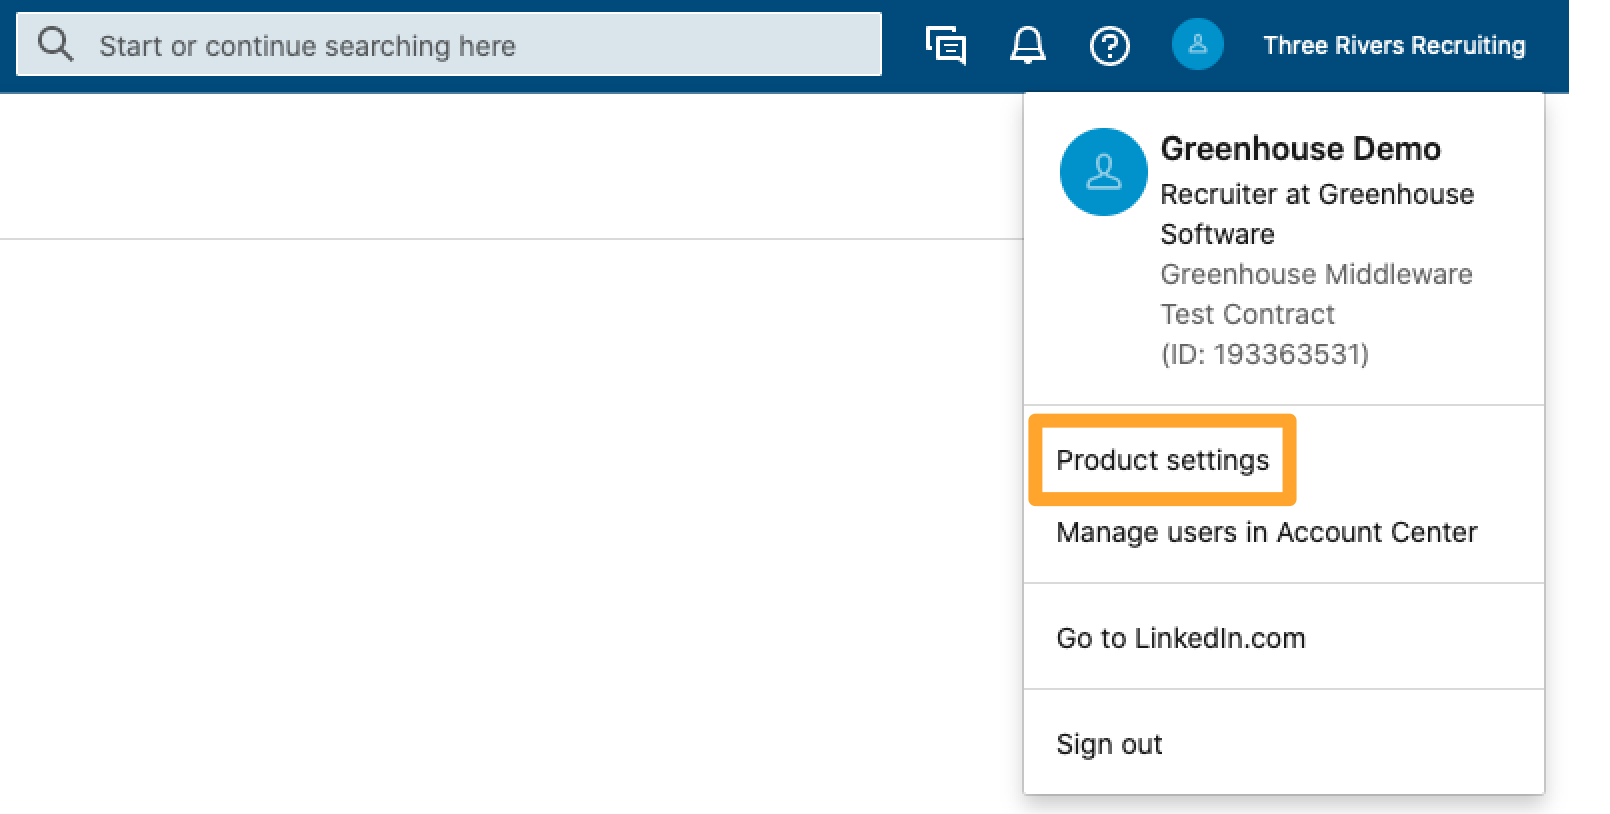Open Manage users in Account Center
This screenshot has height=814, width=1610.
click(x=1266, y=532)
